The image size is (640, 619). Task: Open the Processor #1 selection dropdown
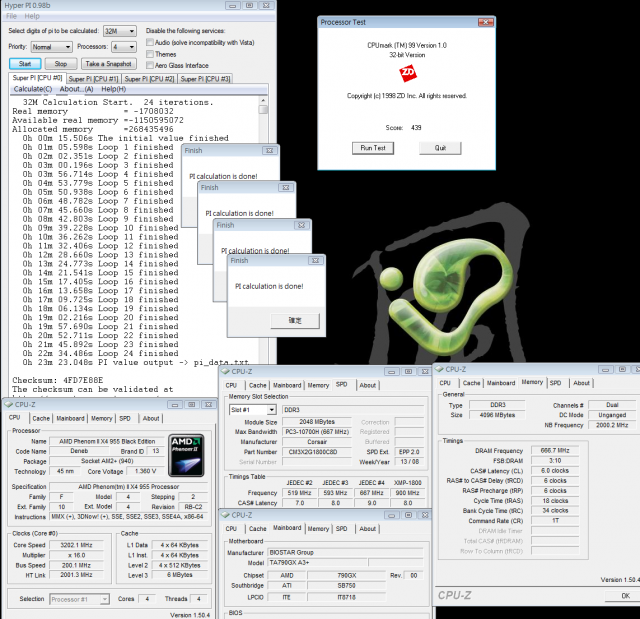click(x=80, y=599)
